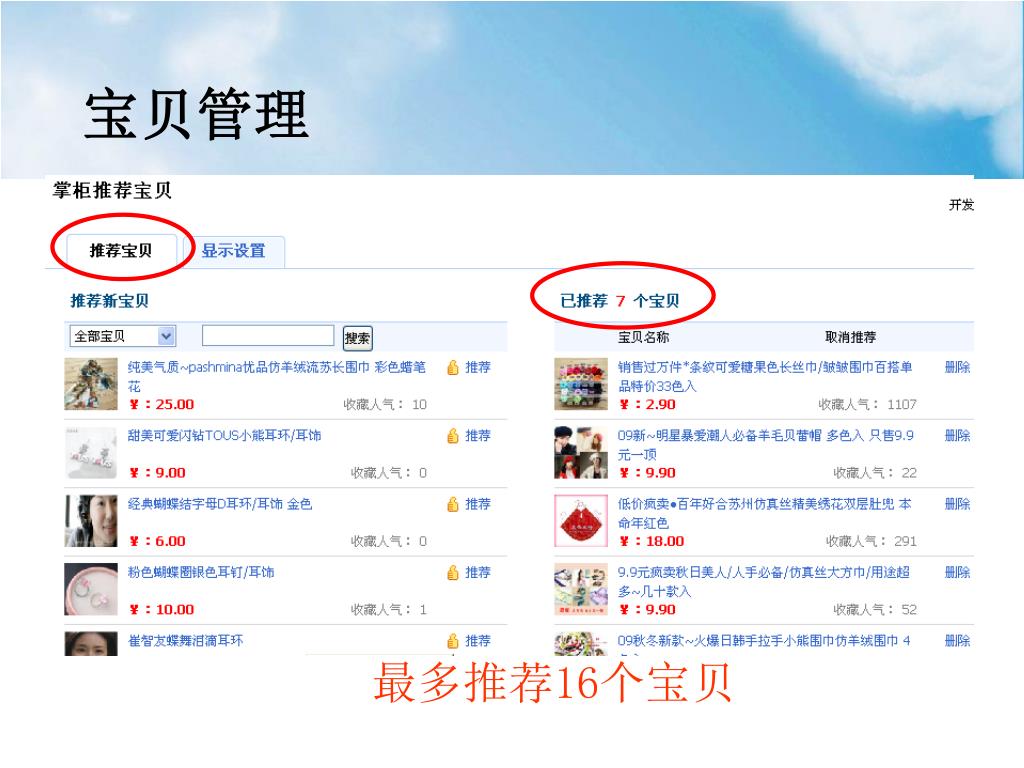Viewport: 1024px width, 768px height.
Task: Open the colorful scarves stack thumbnail
Action: coord(581,384)
